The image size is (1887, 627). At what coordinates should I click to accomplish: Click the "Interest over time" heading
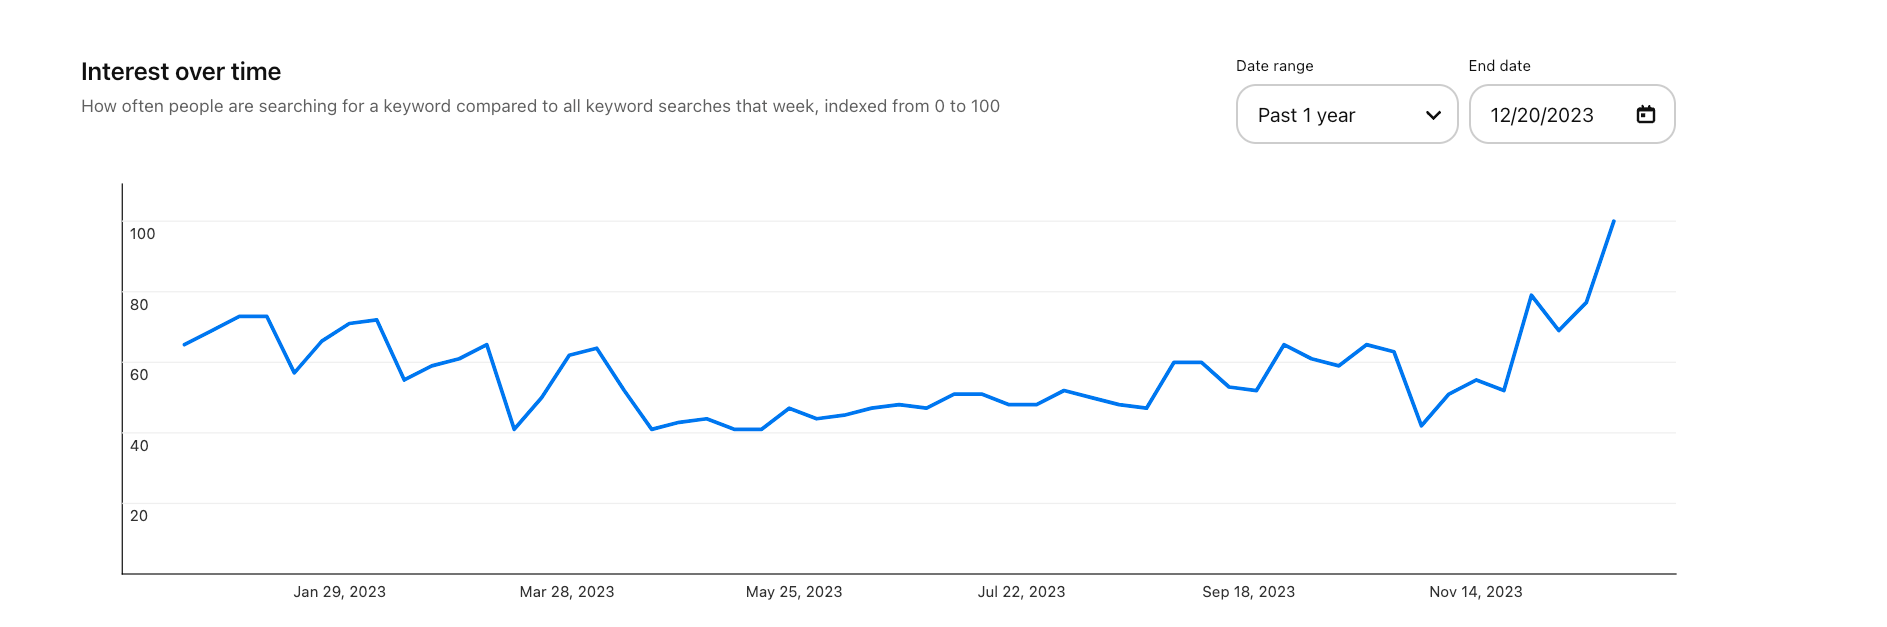coord(181,72)
